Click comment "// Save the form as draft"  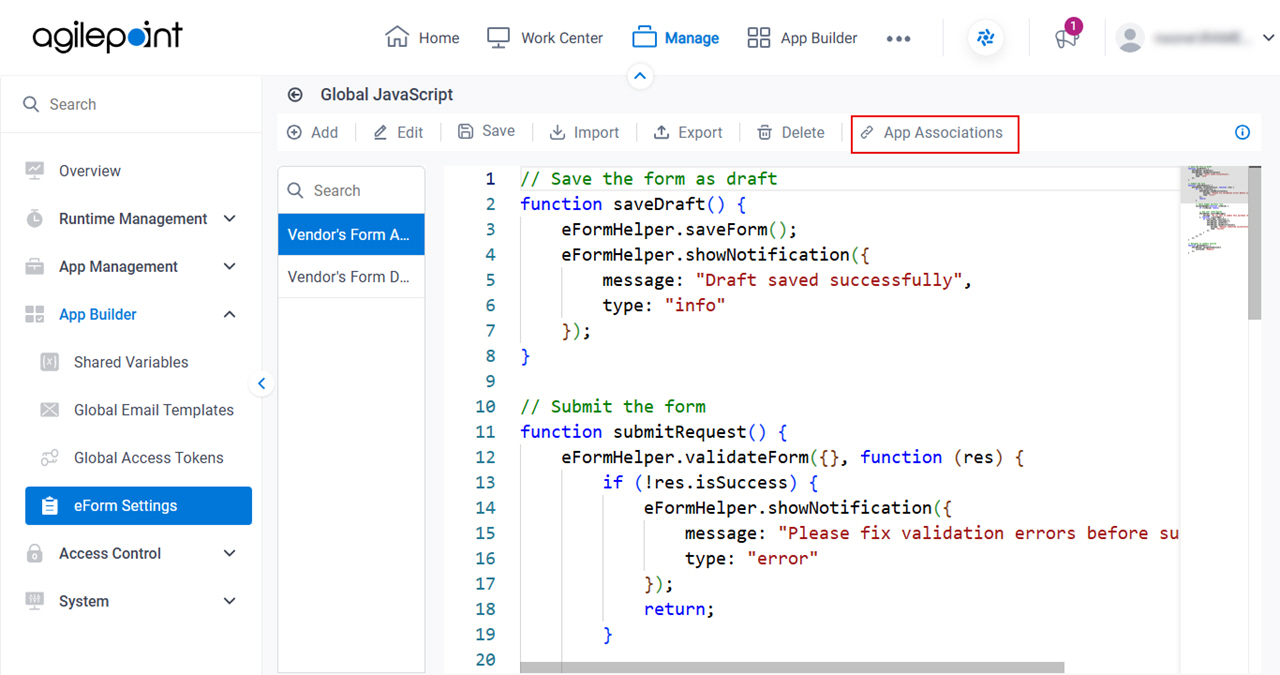coord(649,179)
